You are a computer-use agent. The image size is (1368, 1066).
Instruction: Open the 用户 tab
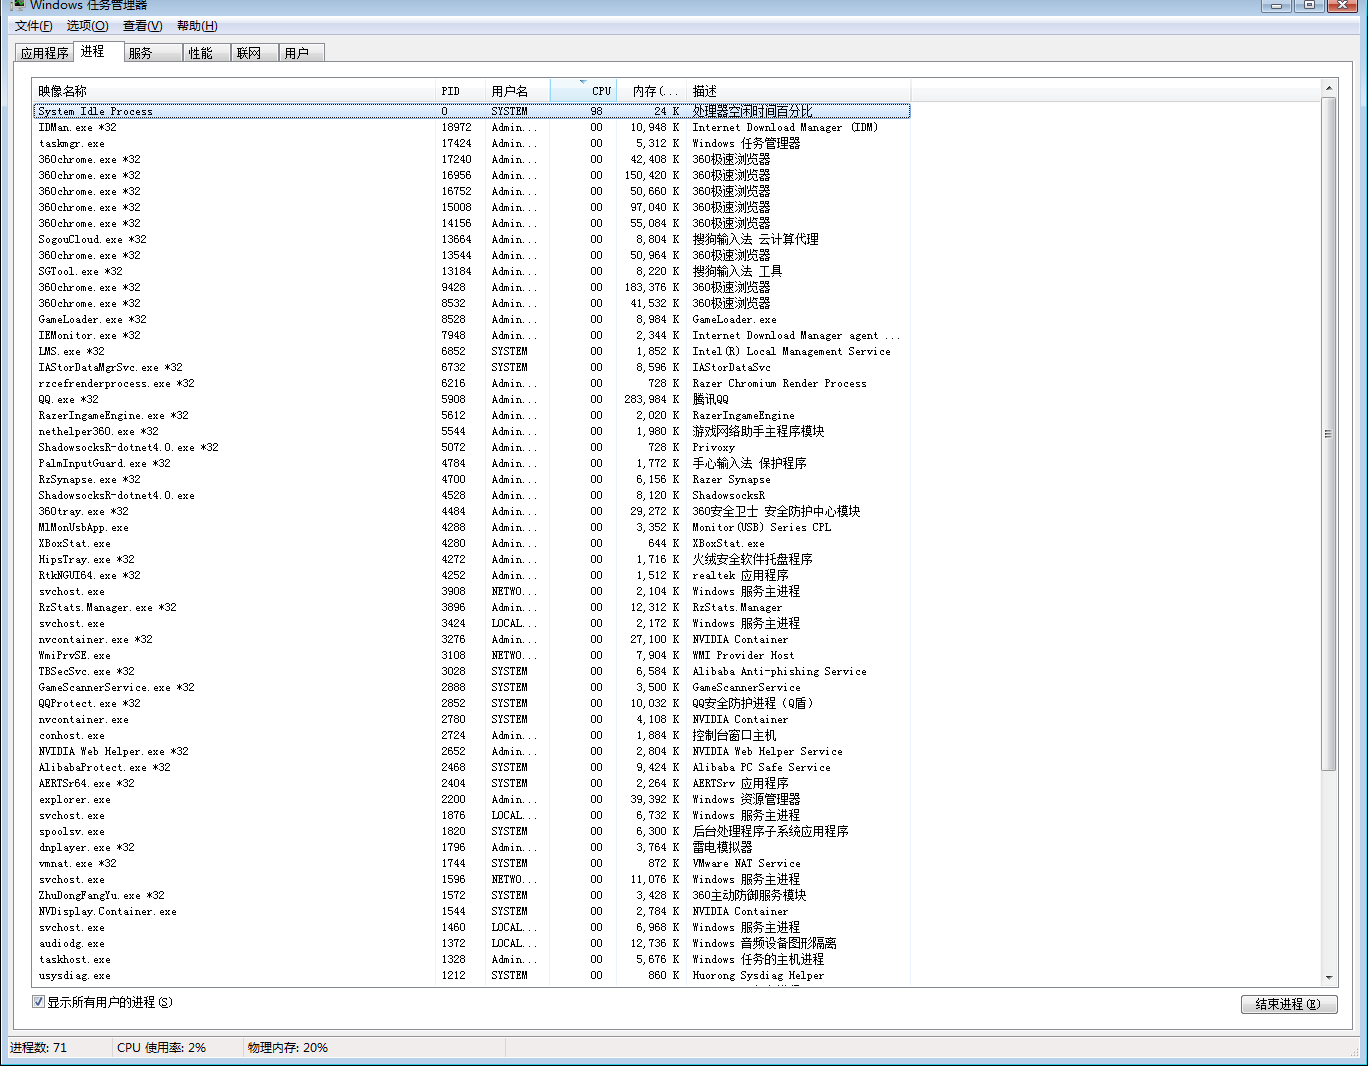tap(302, 53)
